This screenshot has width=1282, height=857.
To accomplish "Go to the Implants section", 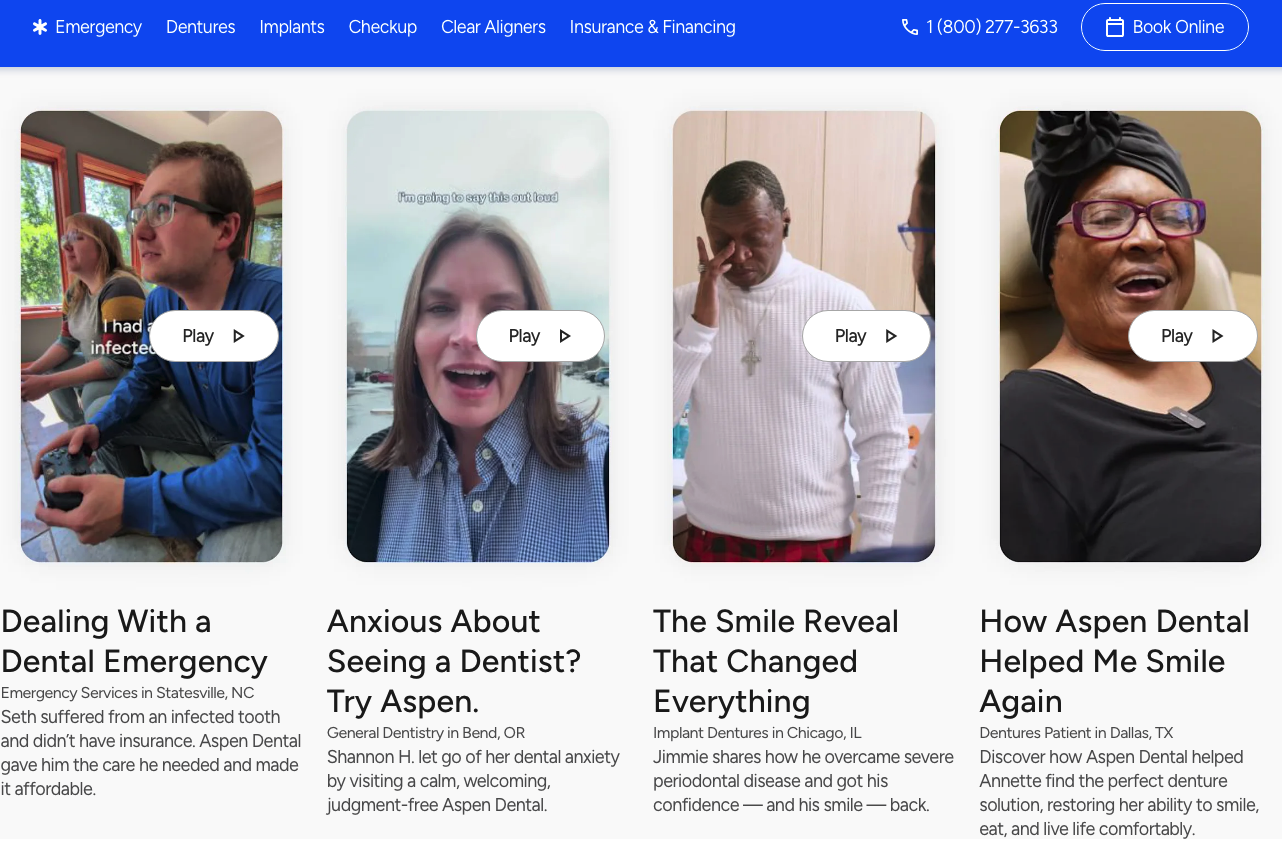I will click(292, 27).
